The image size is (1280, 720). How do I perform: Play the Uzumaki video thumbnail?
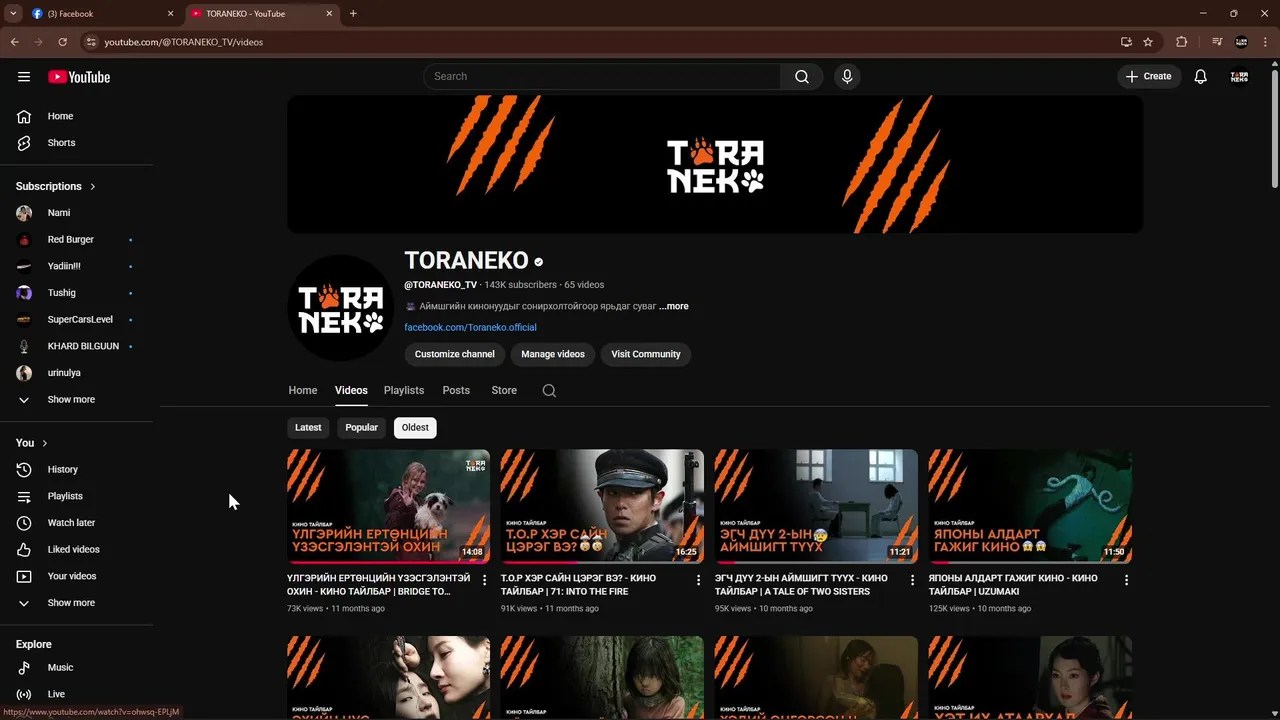click(x=1030, y=506)
